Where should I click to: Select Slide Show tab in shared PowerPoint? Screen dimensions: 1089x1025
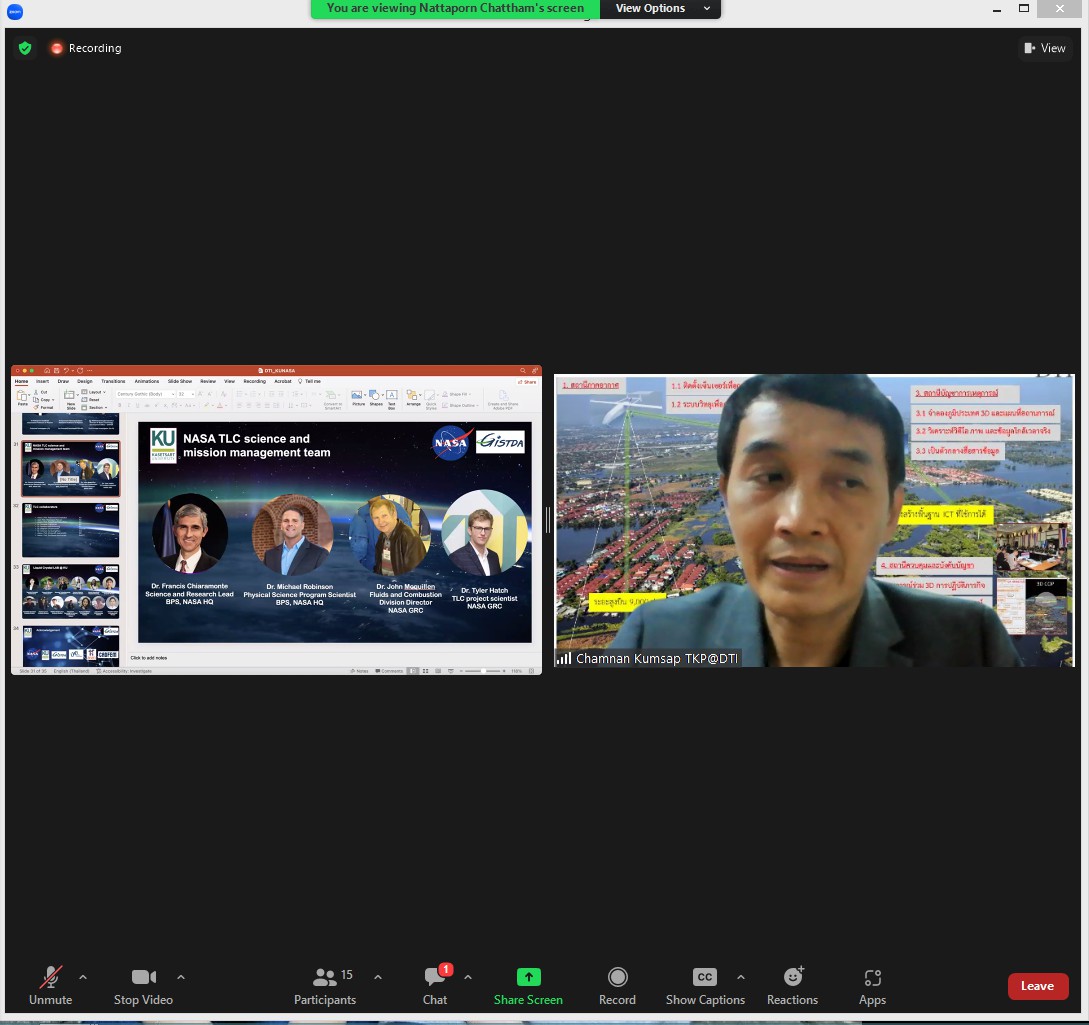pyautogui.click(x=180, y=381)
